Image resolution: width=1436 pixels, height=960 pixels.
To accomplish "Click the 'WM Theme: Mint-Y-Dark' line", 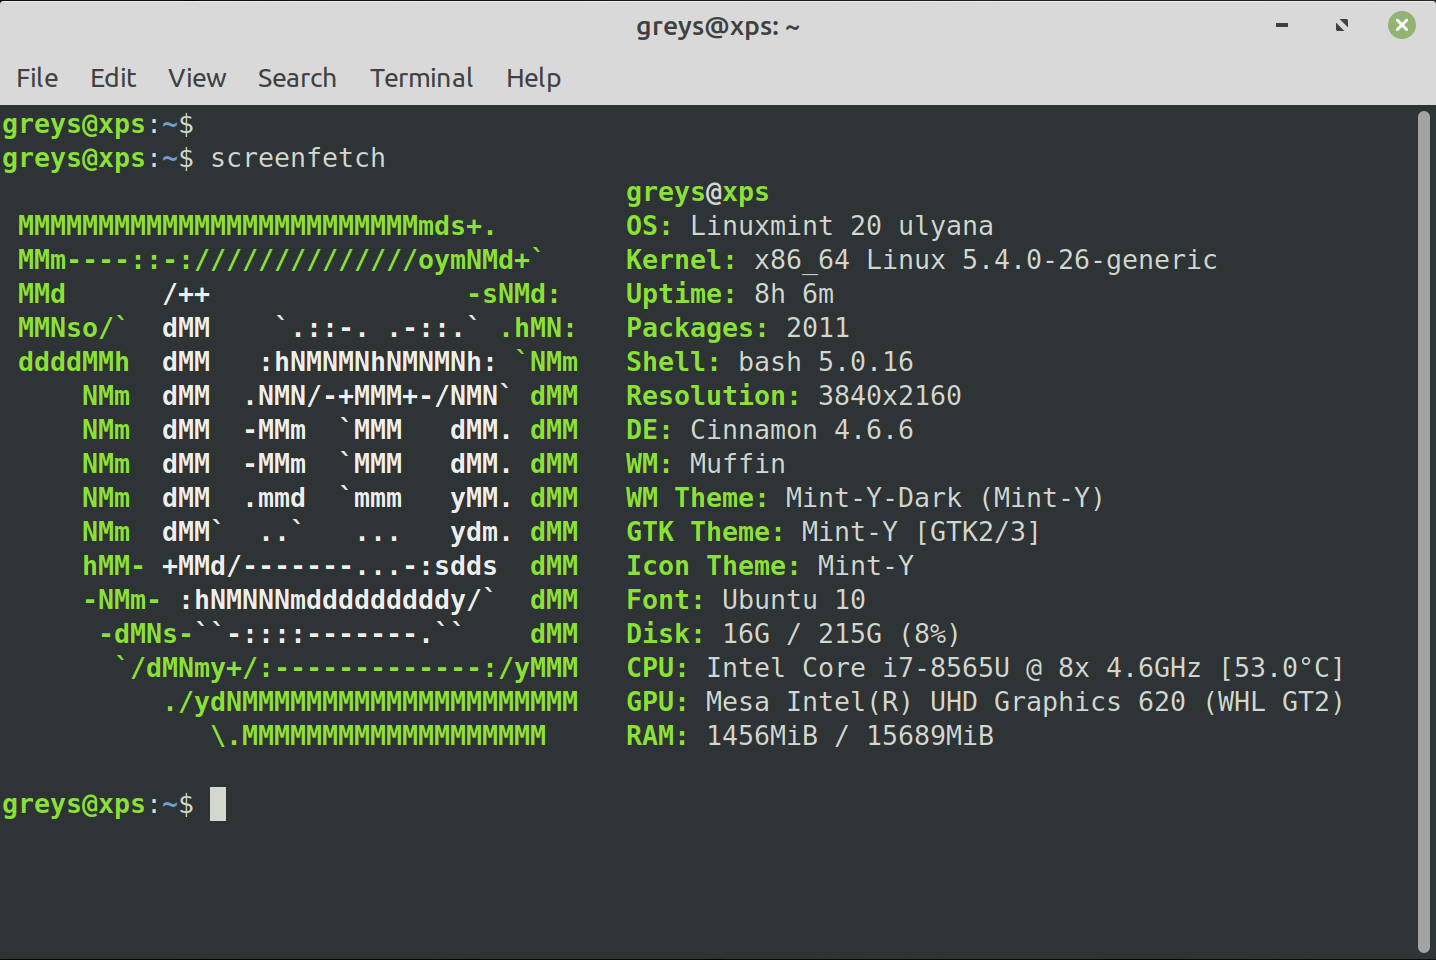I will [x=865, y=498].
